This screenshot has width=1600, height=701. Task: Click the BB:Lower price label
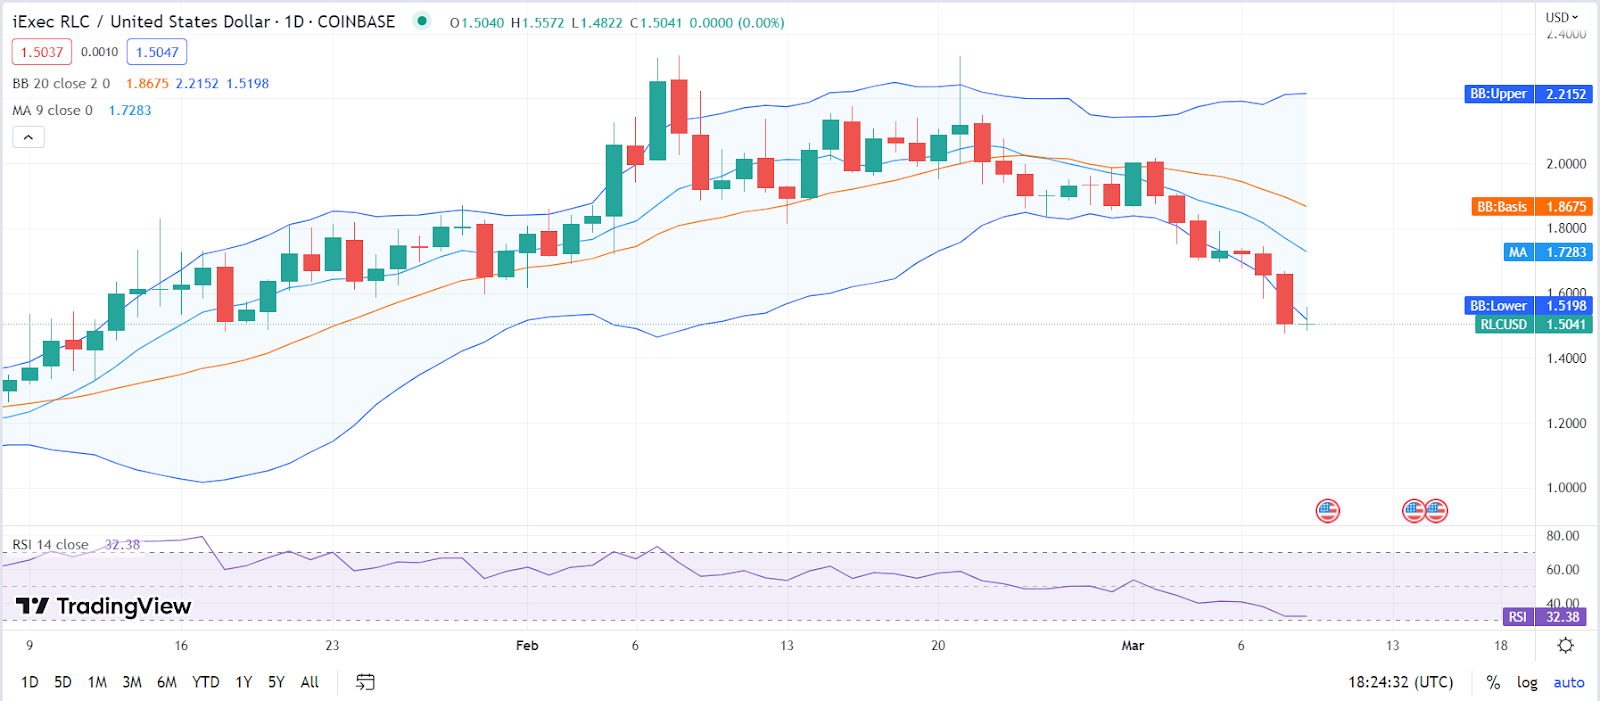(x=1528, y=306)
